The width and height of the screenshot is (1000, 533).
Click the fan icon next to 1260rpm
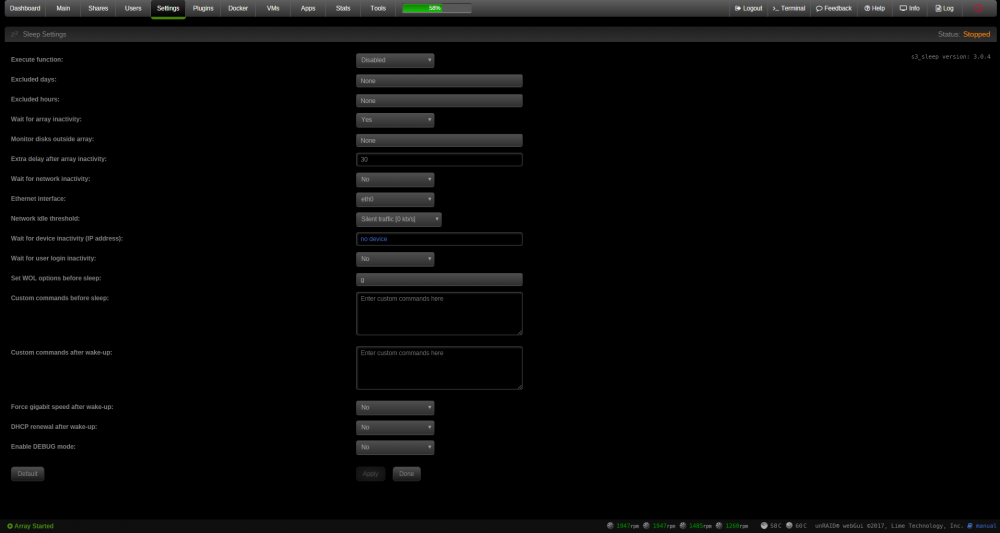point(719,526)
